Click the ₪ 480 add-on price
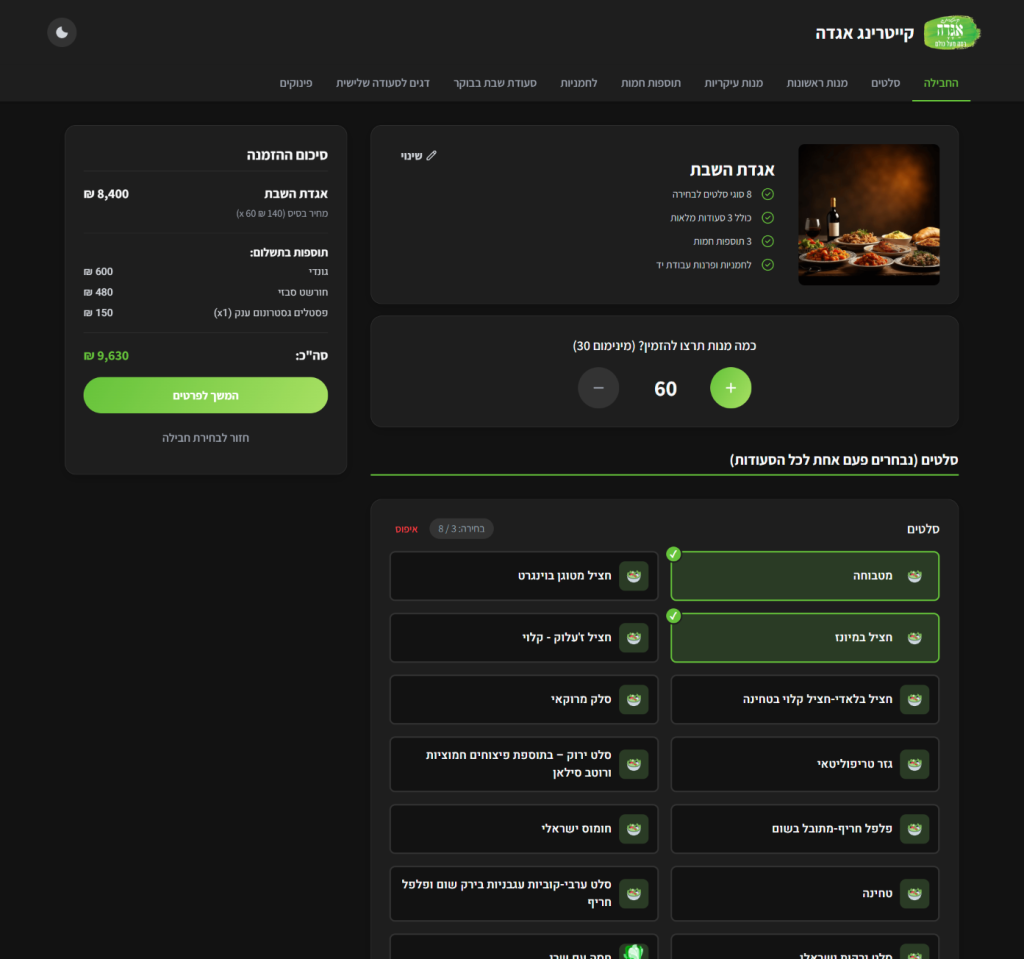 pos(98,292)
